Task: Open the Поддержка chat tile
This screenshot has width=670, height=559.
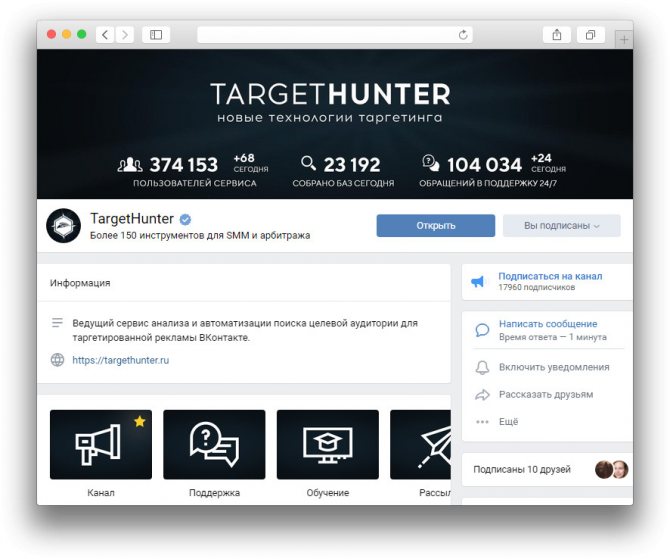Action: [x=214, y=444]
